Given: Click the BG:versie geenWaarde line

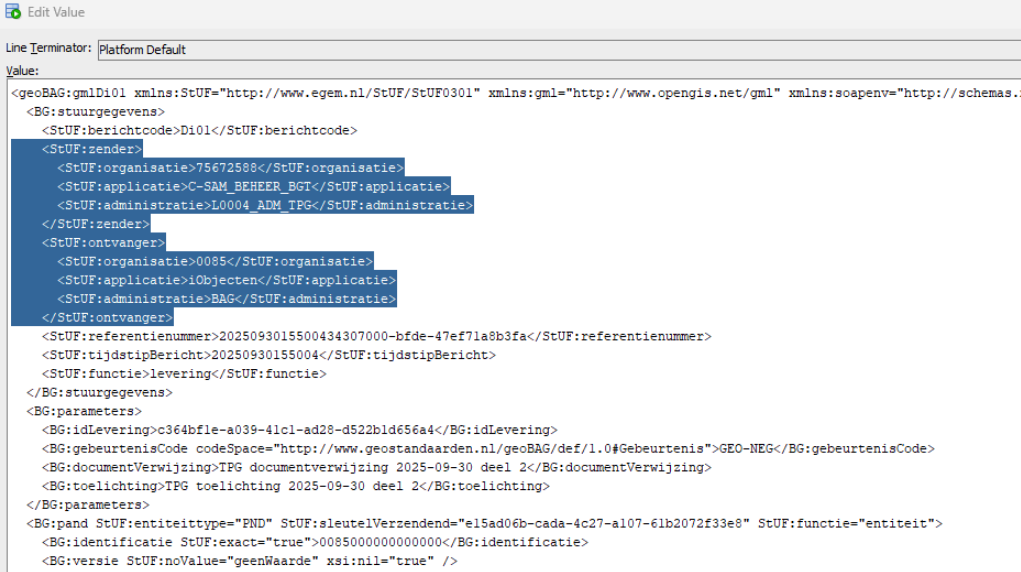Looking at the screenshot, I should [x=249, y=562].
